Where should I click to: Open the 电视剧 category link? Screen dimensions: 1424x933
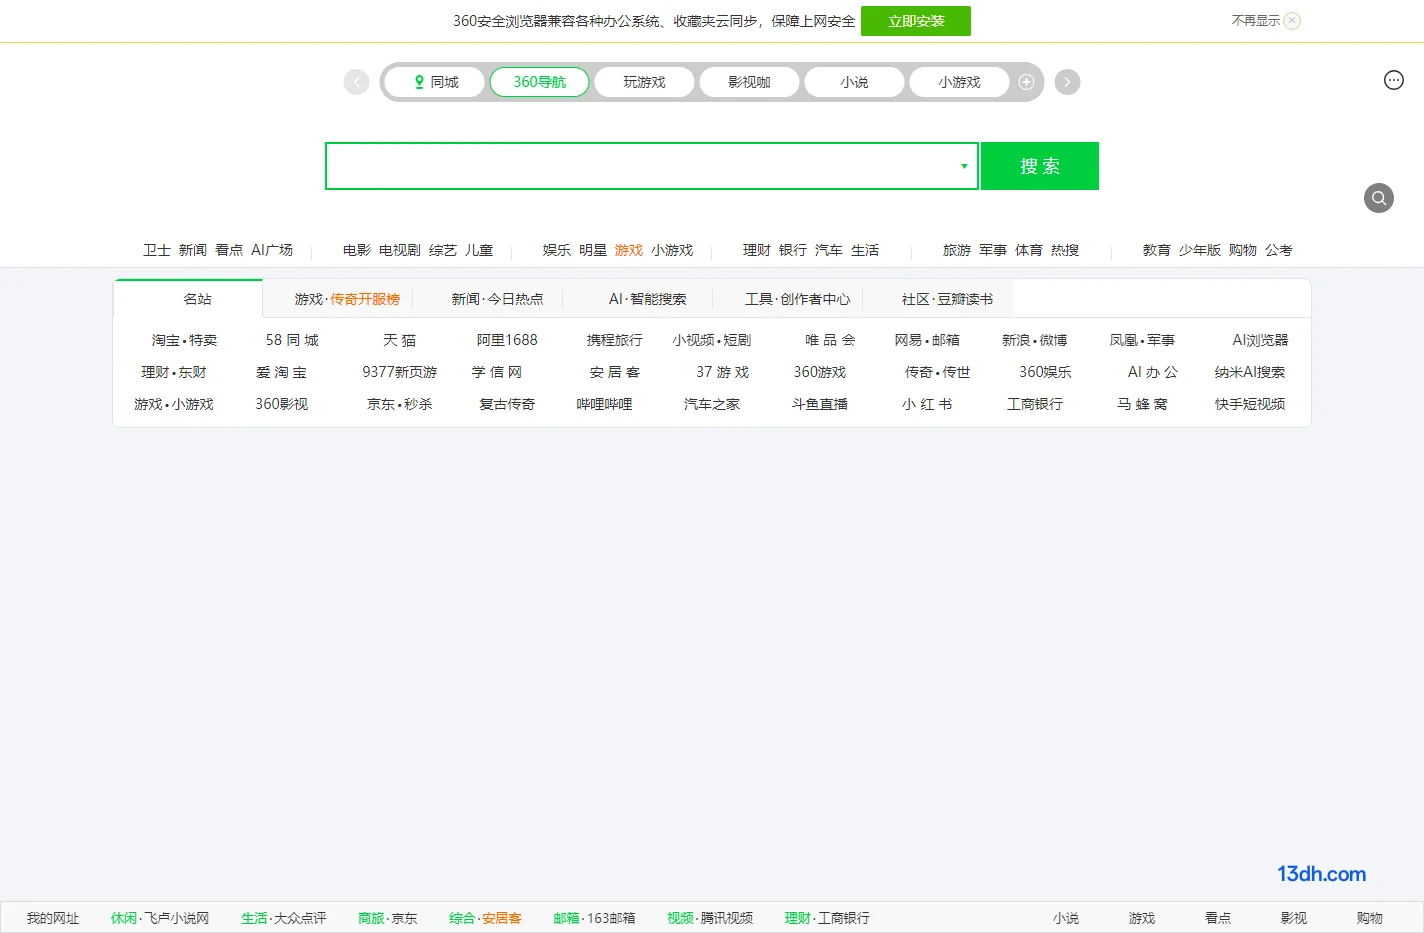(x=400, y=250)
